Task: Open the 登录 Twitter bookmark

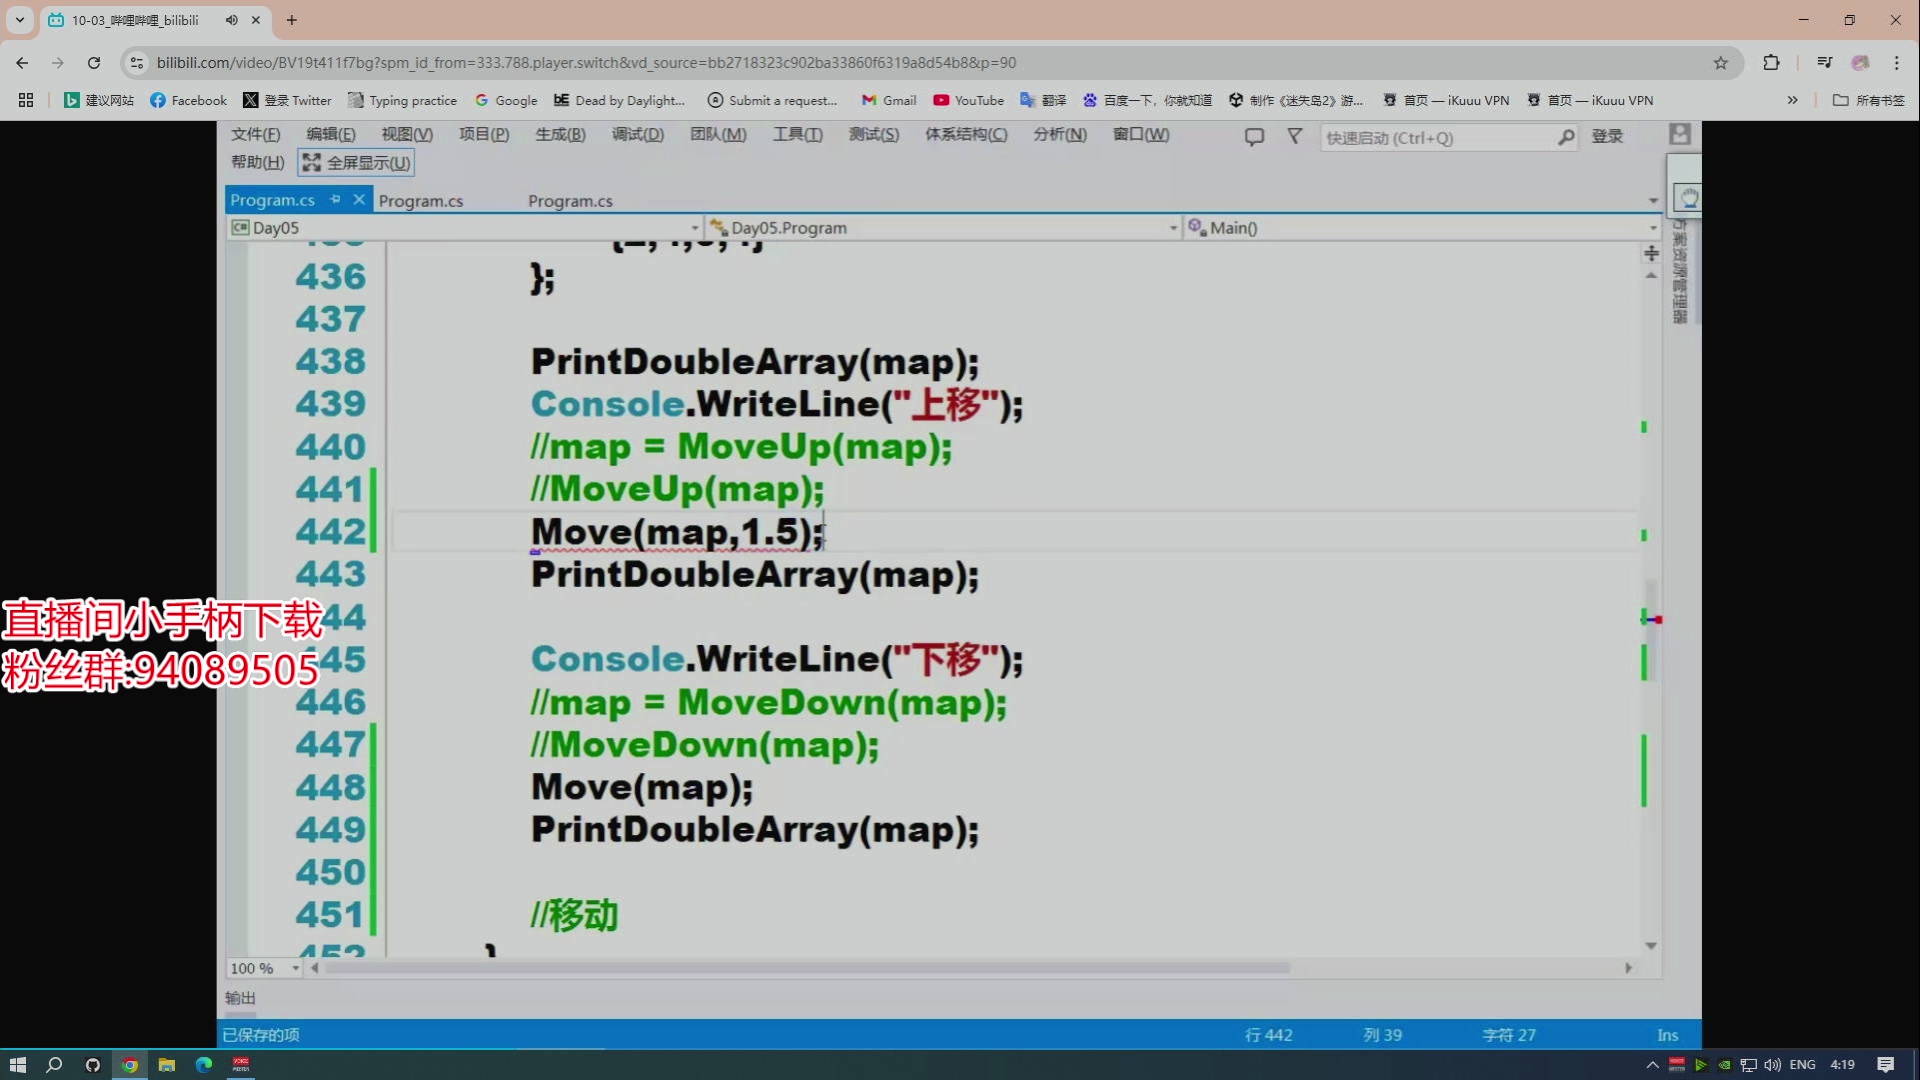Action: (x=287, y=100)
